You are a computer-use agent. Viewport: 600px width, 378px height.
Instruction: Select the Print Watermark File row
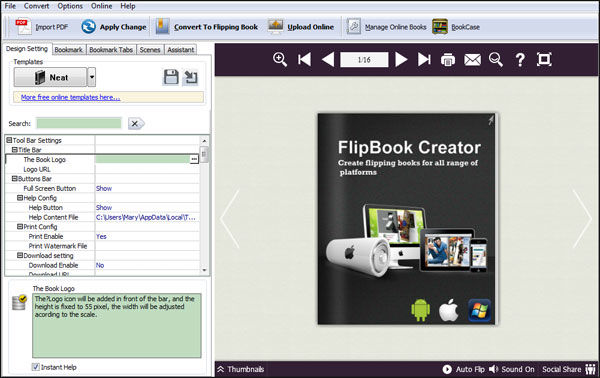pyautogui.click(x=103, y=246)
